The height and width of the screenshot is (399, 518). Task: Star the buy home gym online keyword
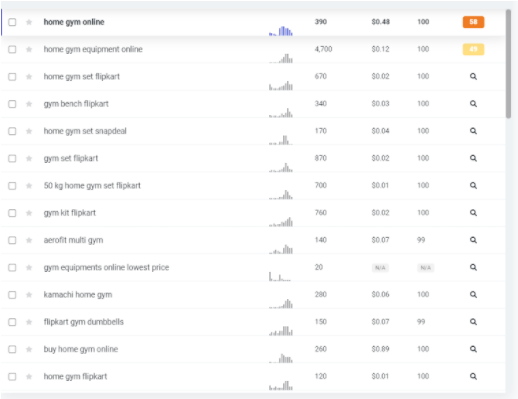pyautogui.click(x=29, y=349)
